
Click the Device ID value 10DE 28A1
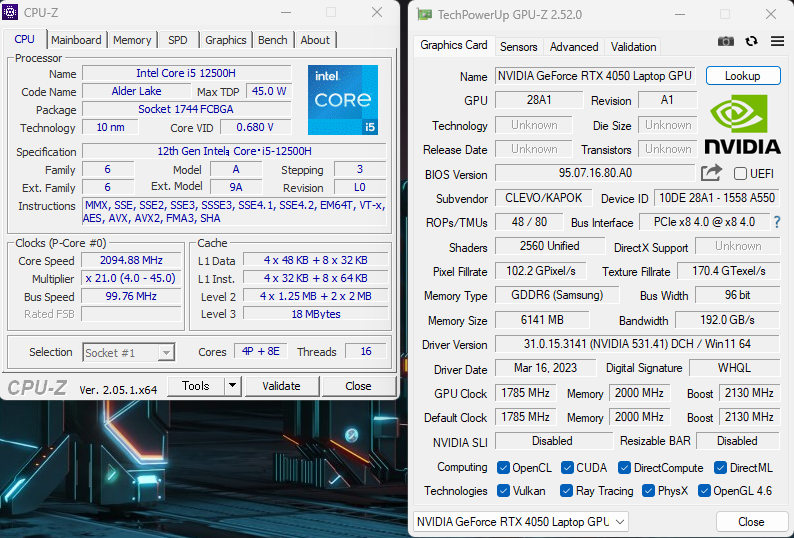[x=717, y=198]
